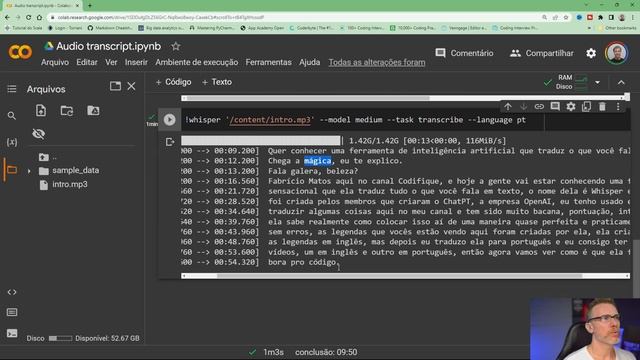The height and width of the screenshot is (360, 640).
Task: Open the search sidebar icon
Action: pyautogui.click(x=12, y=116)
